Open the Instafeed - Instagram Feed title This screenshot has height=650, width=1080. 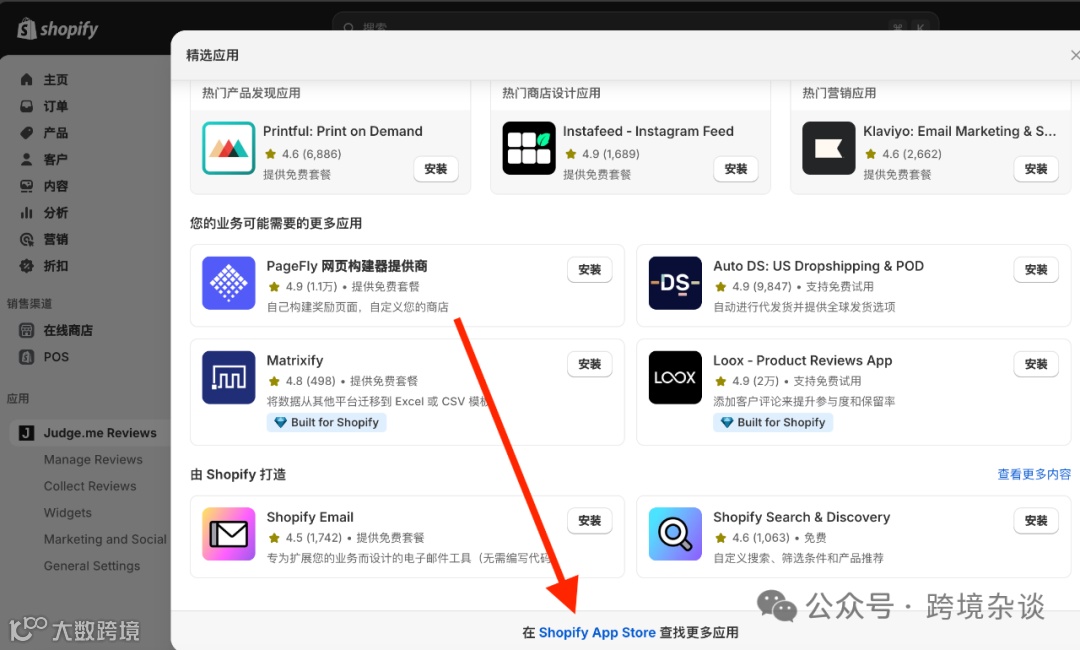point(648,131)
